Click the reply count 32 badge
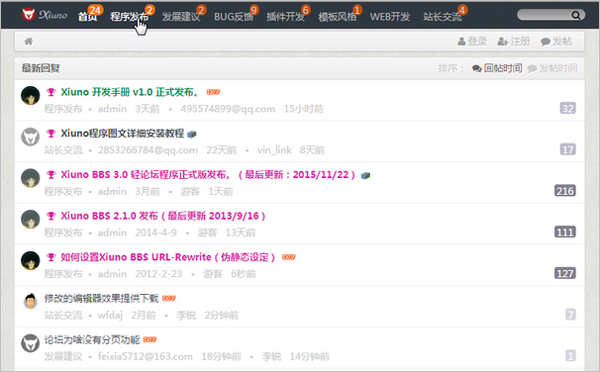Viewport: 600px width, 372px height. [x=568, y=108]
